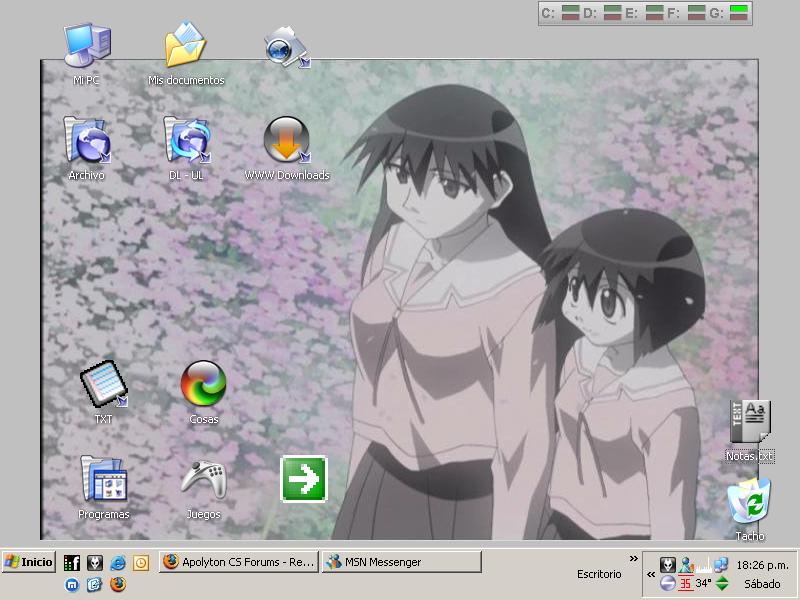Open the Mi PC desktop icon
Screen dimensions: 800x600
point(87,47)
